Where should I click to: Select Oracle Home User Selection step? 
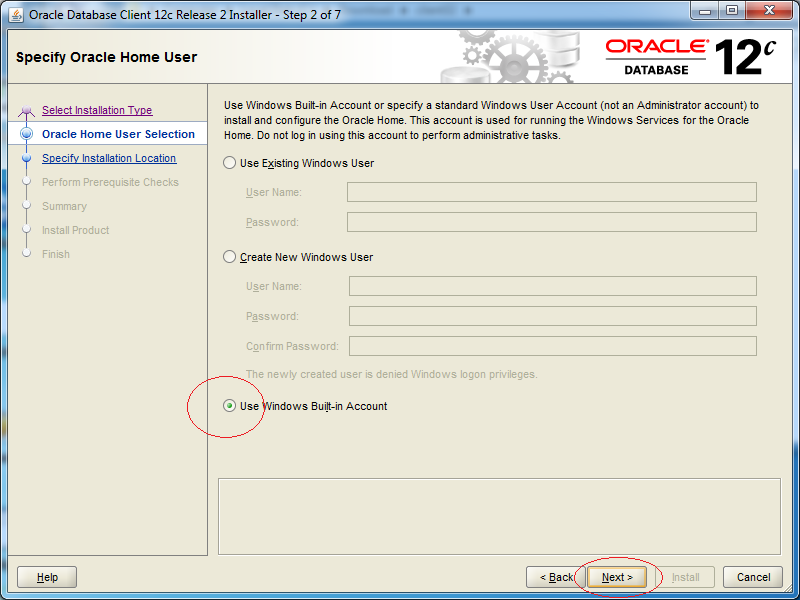pyautogui.click(x=118, y=134)
